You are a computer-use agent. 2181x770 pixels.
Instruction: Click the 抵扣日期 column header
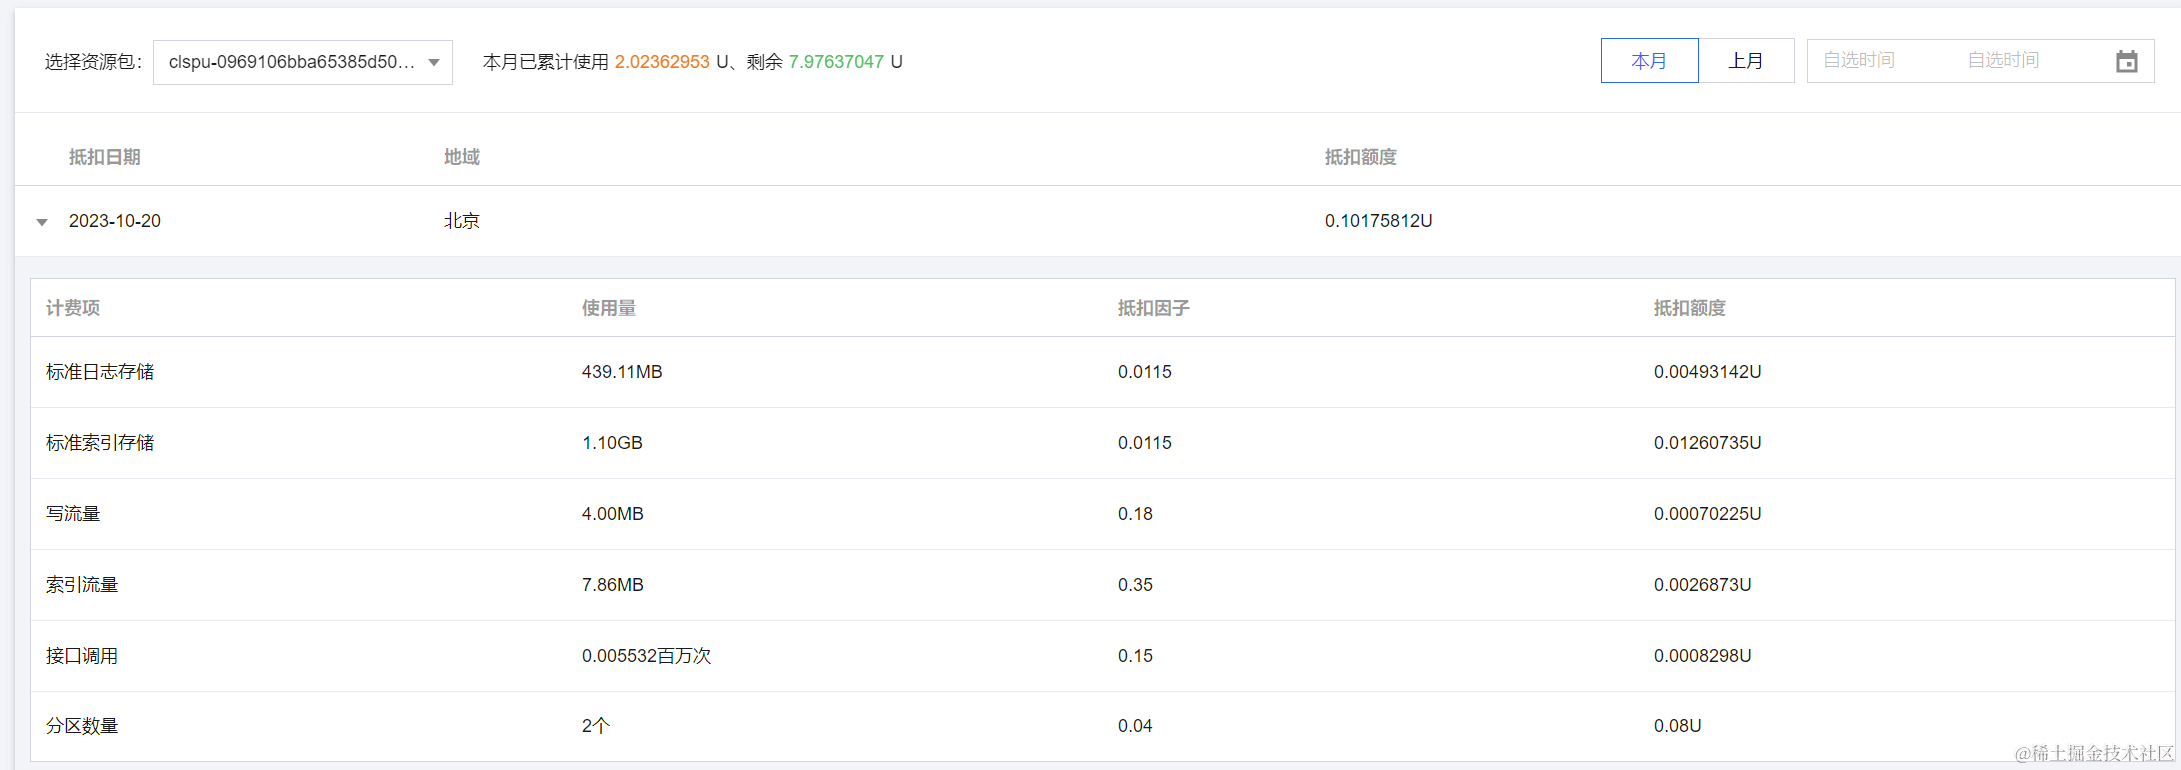(x=104, y=157)
